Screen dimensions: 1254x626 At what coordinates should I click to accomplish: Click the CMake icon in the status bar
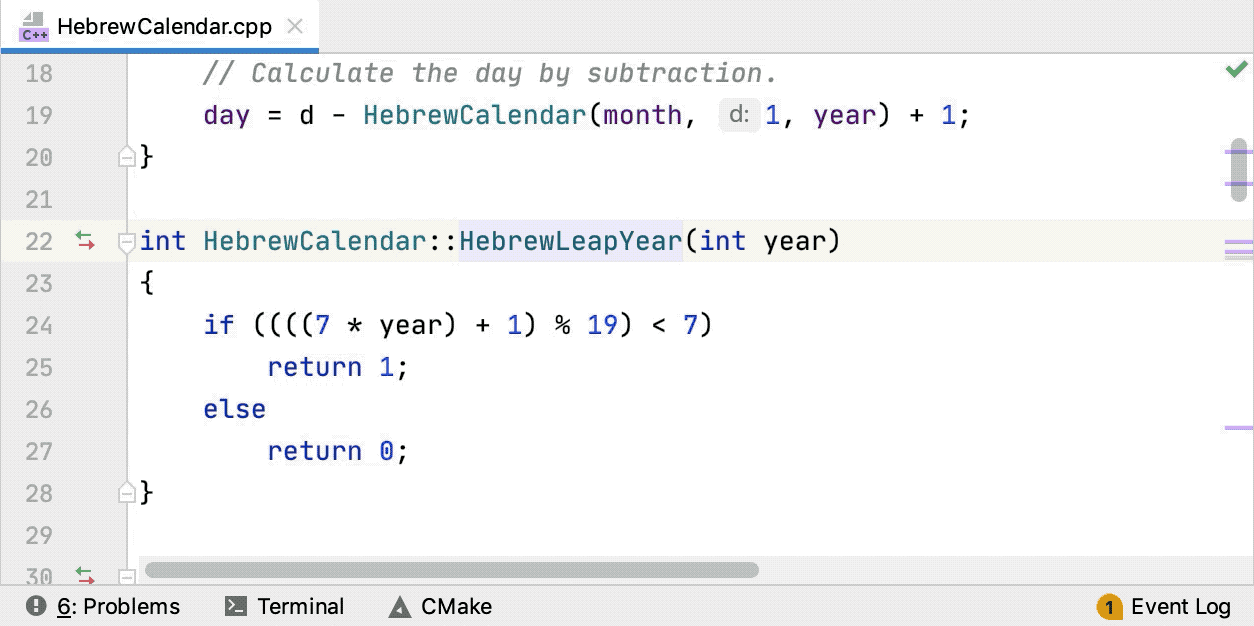coord(399,606)
